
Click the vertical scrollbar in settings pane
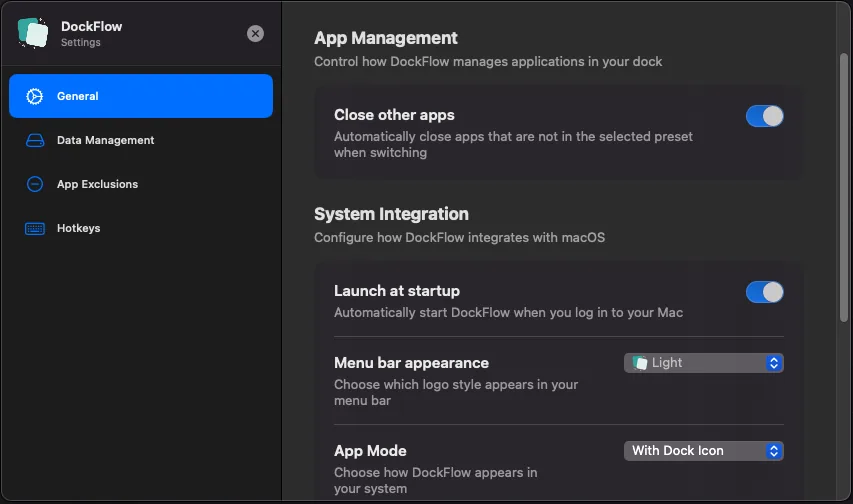click(x=844, y=188)
